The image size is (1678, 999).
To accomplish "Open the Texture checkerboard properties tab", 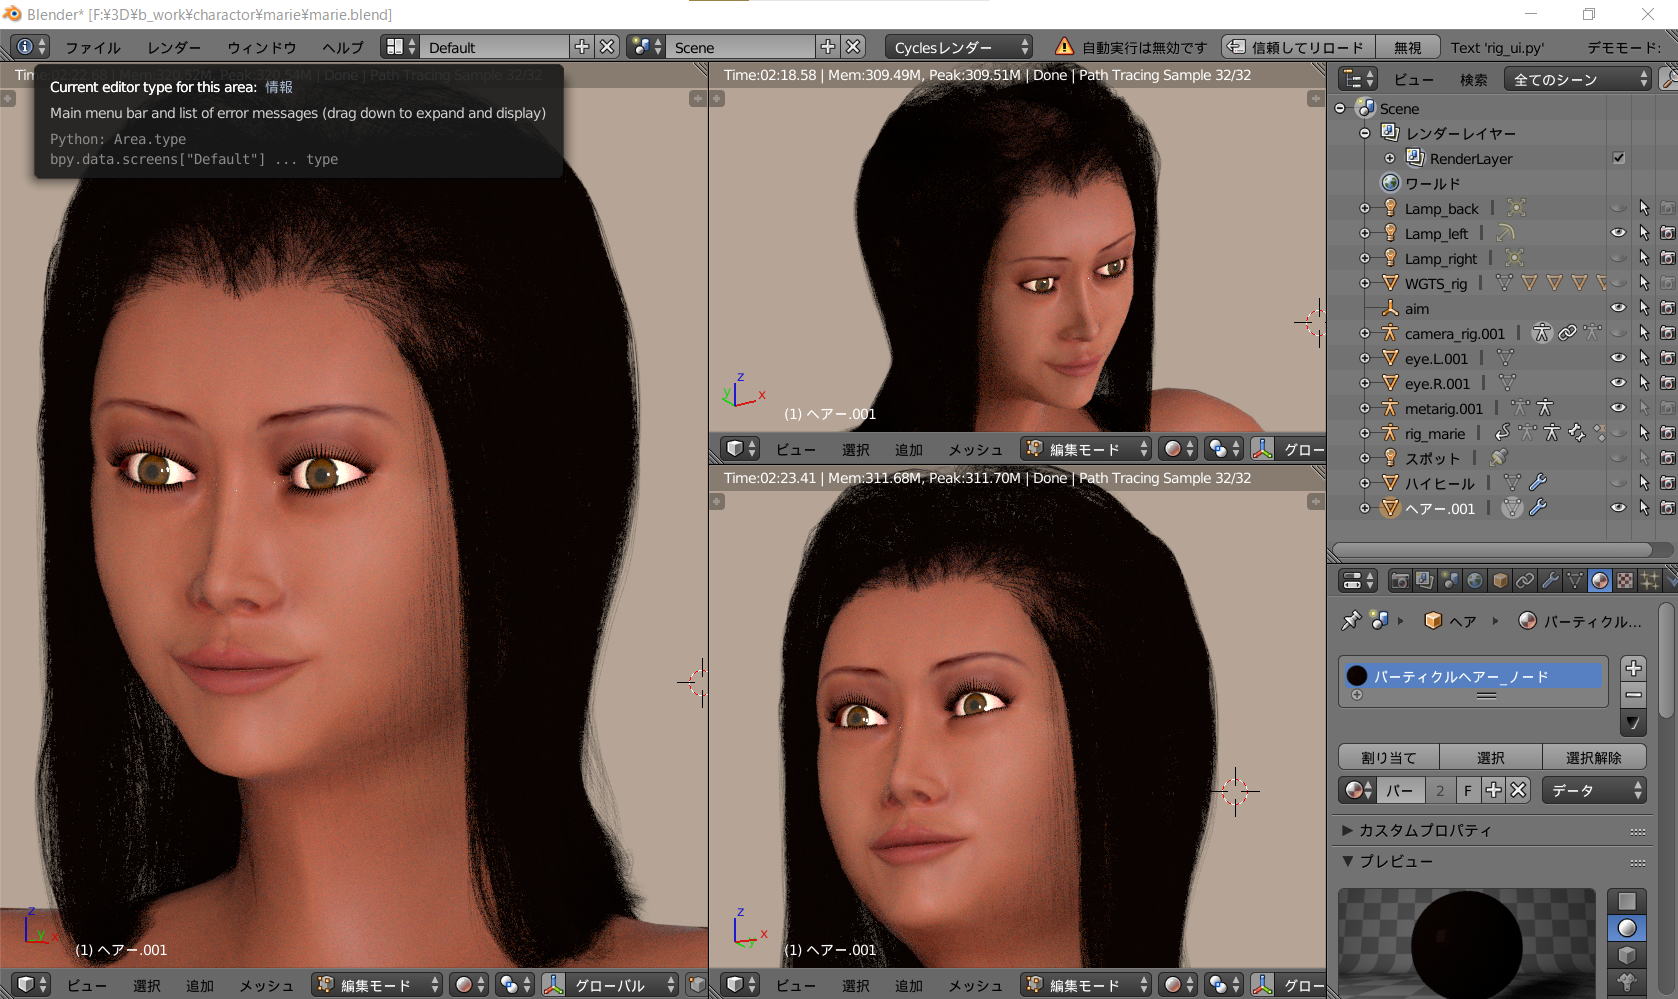I will 1625,581.
